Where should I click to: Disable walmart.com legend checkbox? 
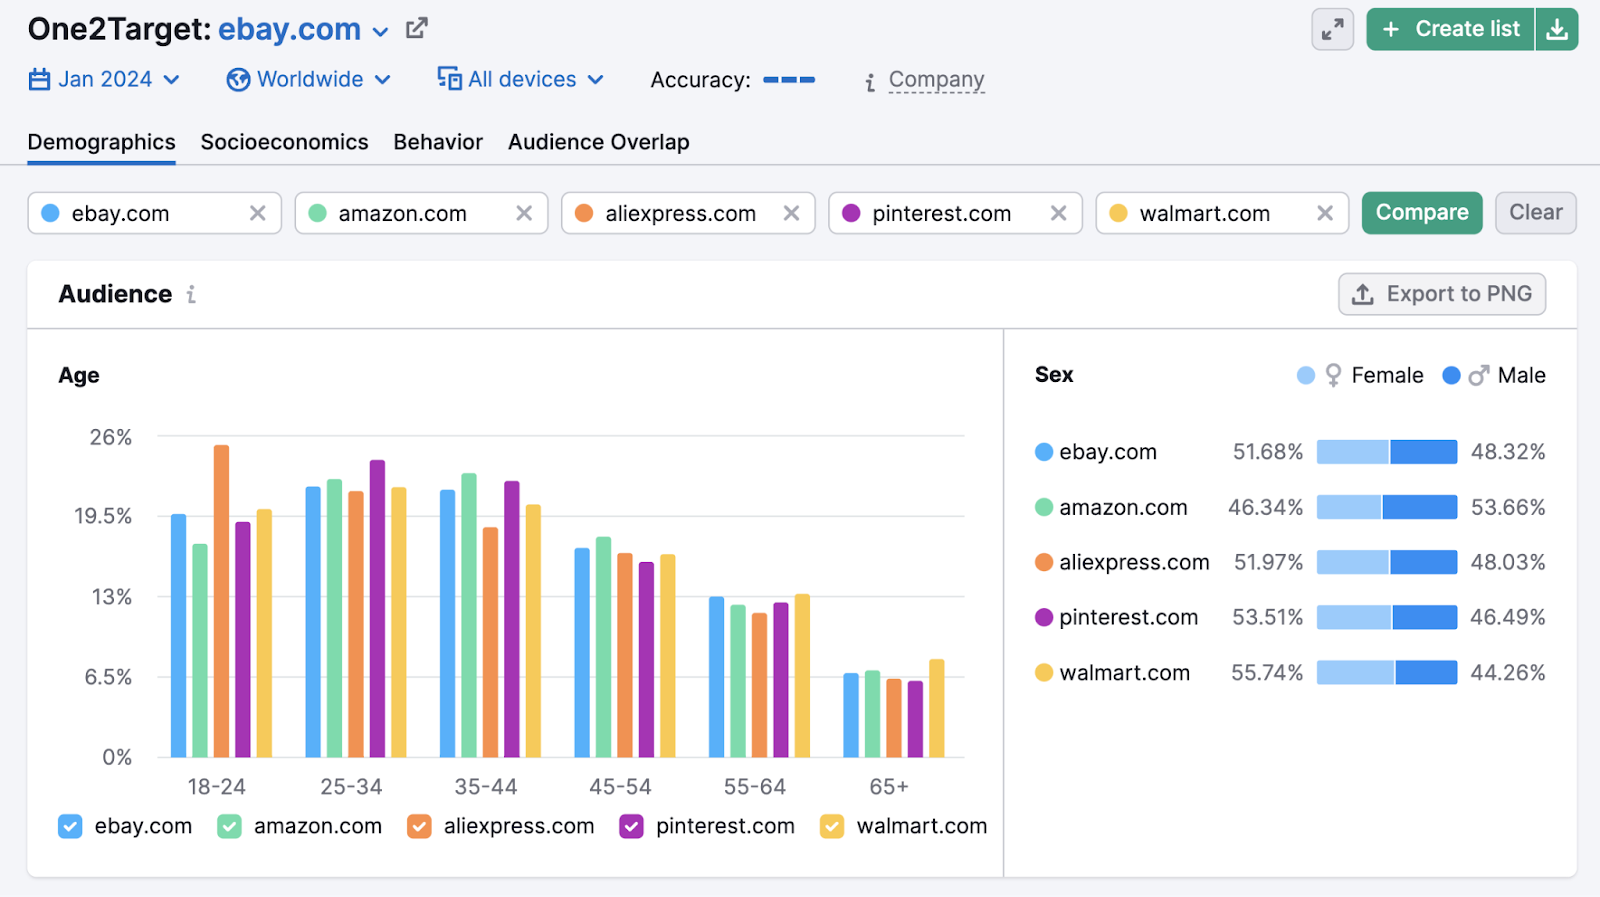pyautogui.click(x=832, y=826)
